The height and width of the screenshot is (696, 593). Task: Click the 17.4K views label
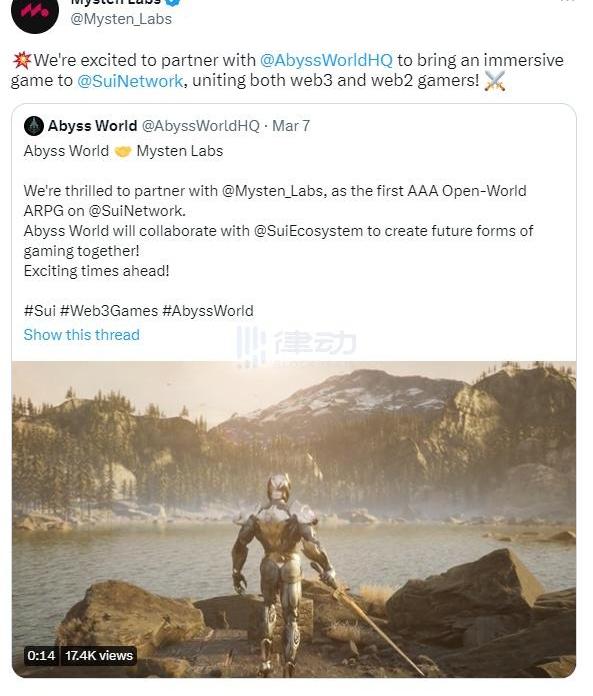[99, 656]
